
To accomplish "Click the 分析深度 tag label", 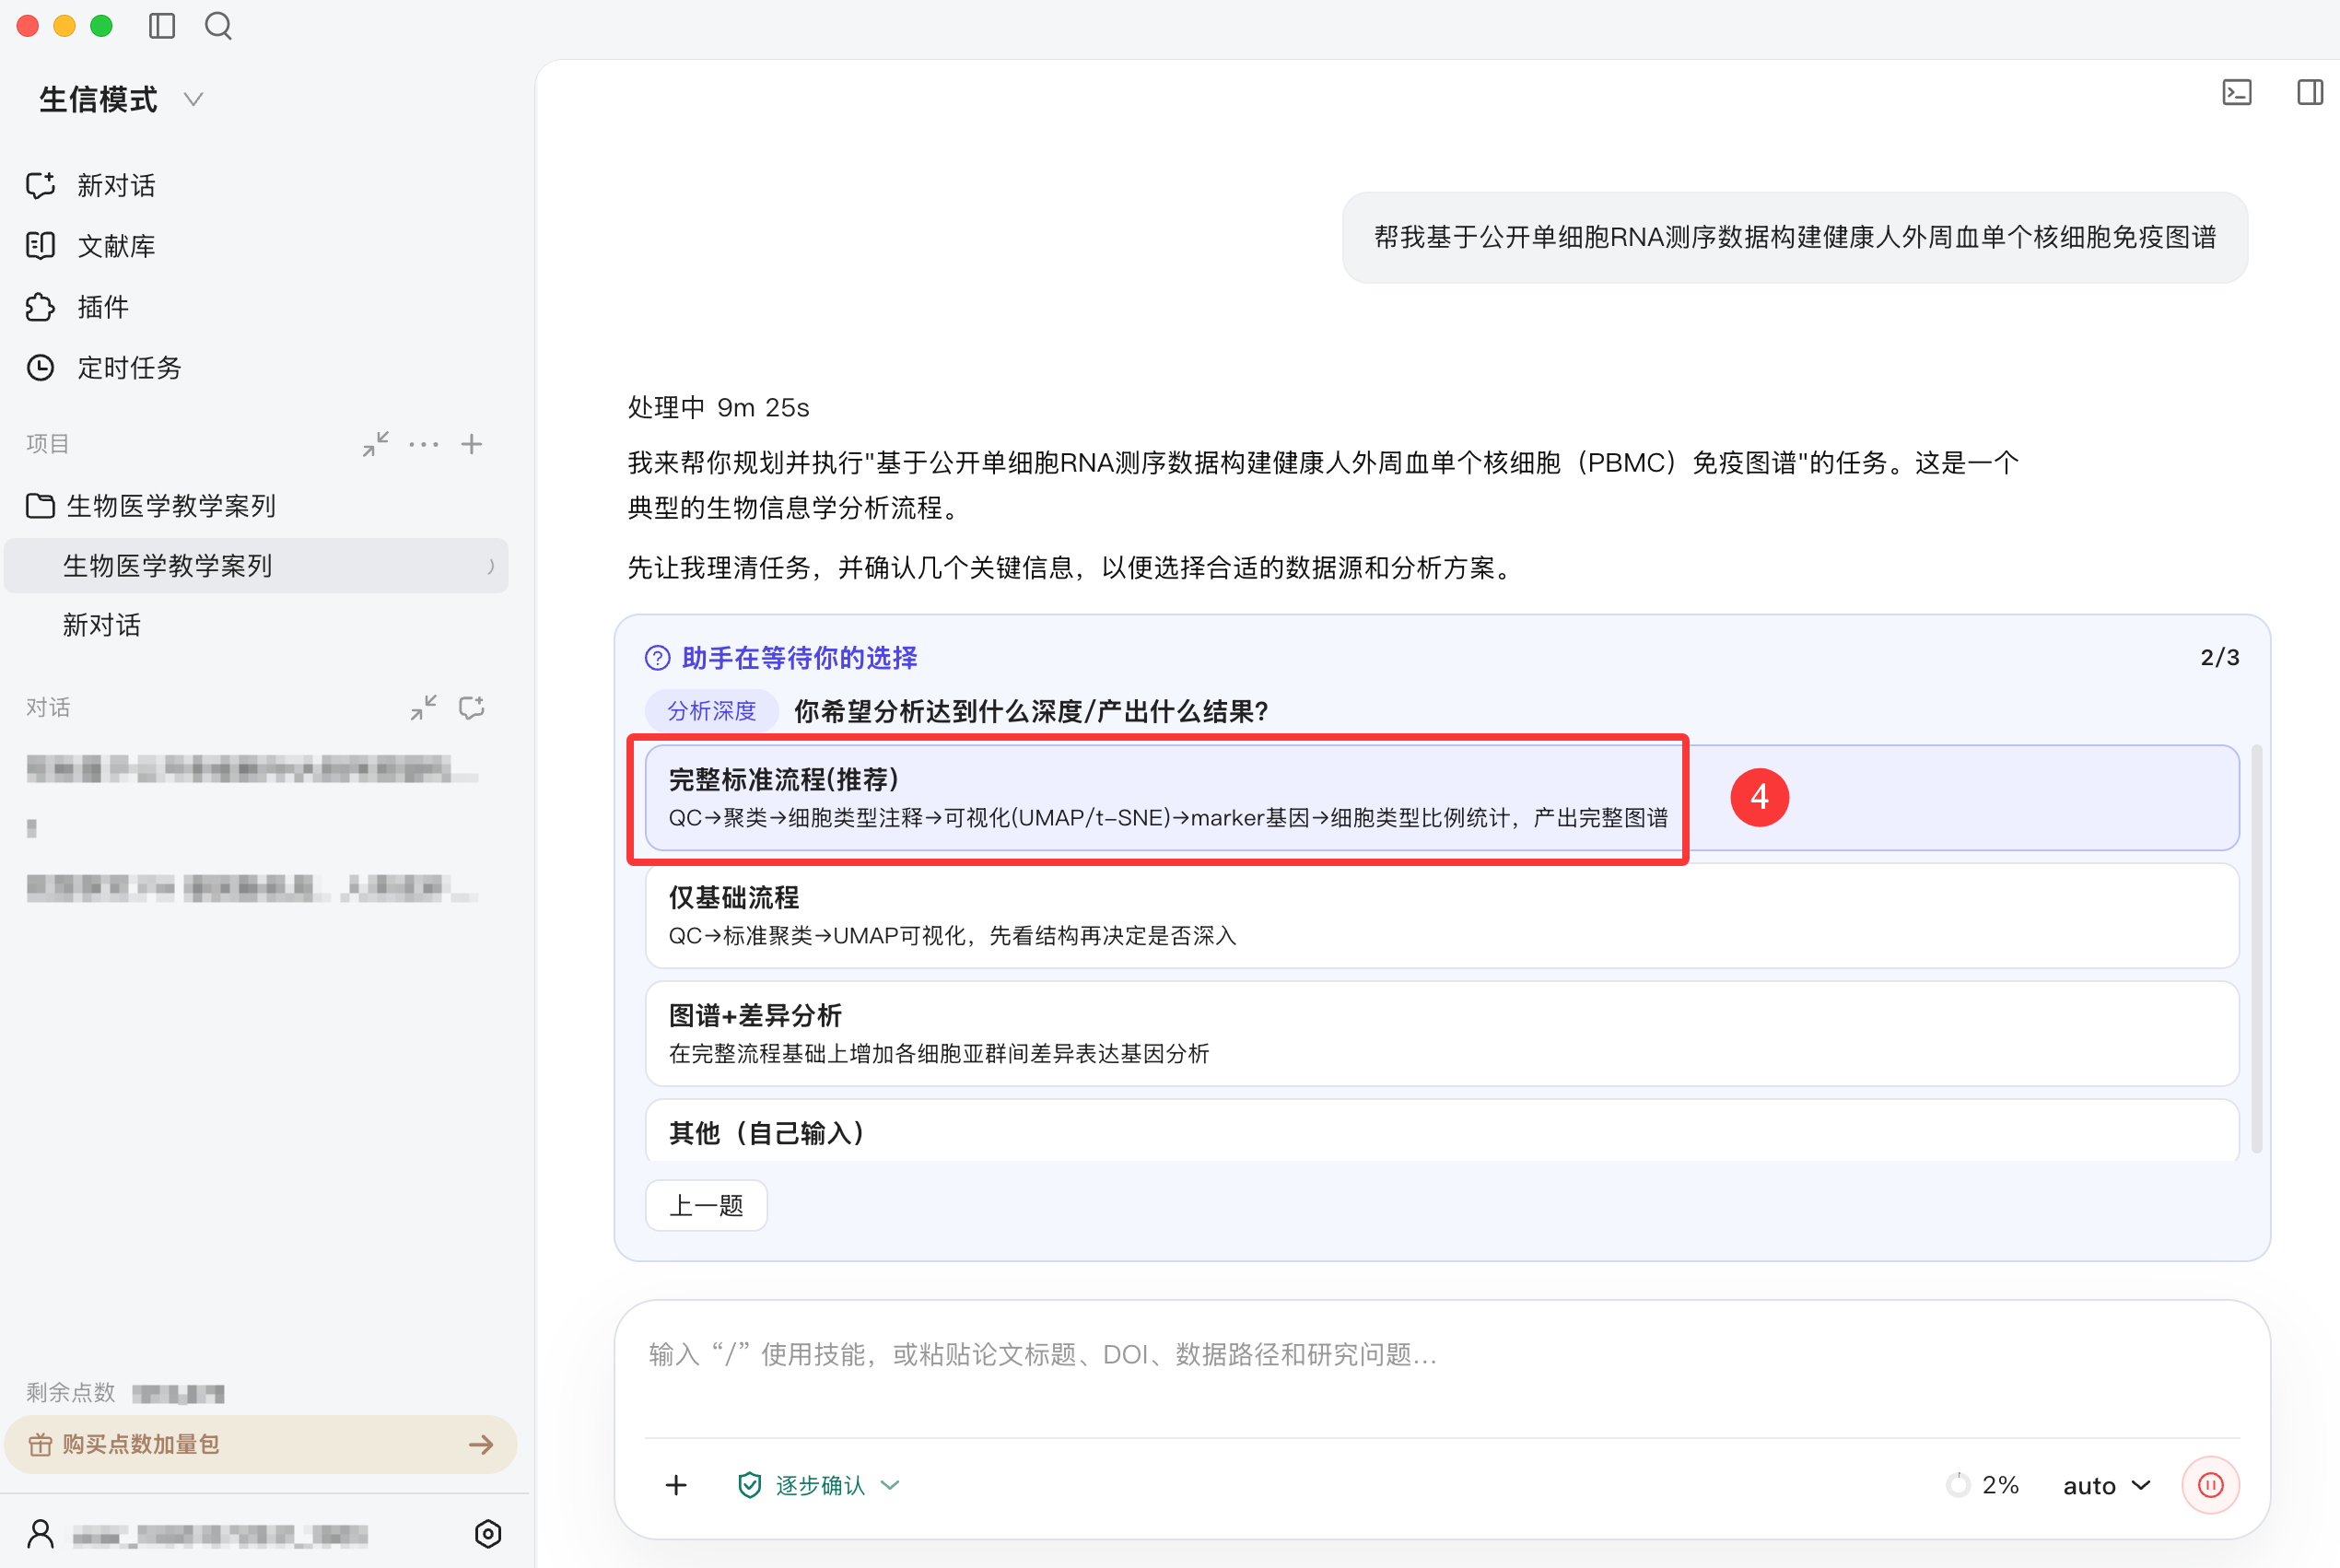I will pos(712,711).
